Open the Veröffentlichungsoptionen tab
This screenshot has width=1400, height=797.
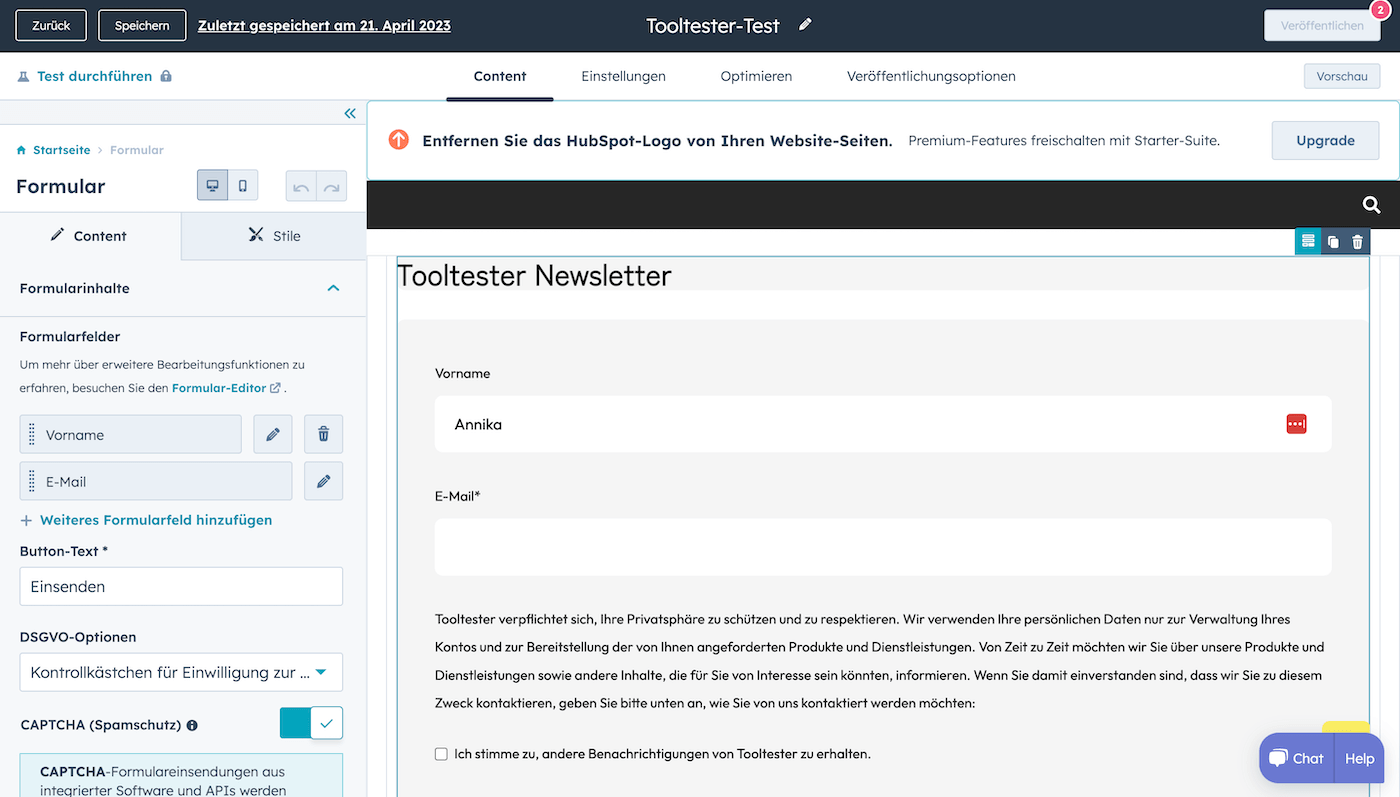931,76
